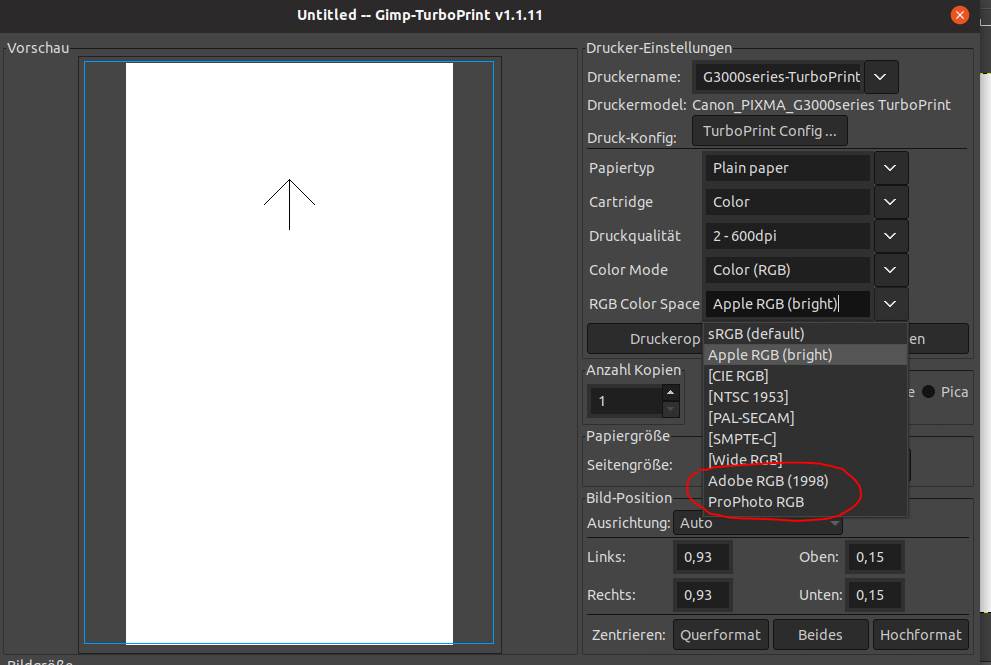The height and width of the screenshot is (665, 991).
Task: Select the Pica radio button
Action: pos(928,392)
